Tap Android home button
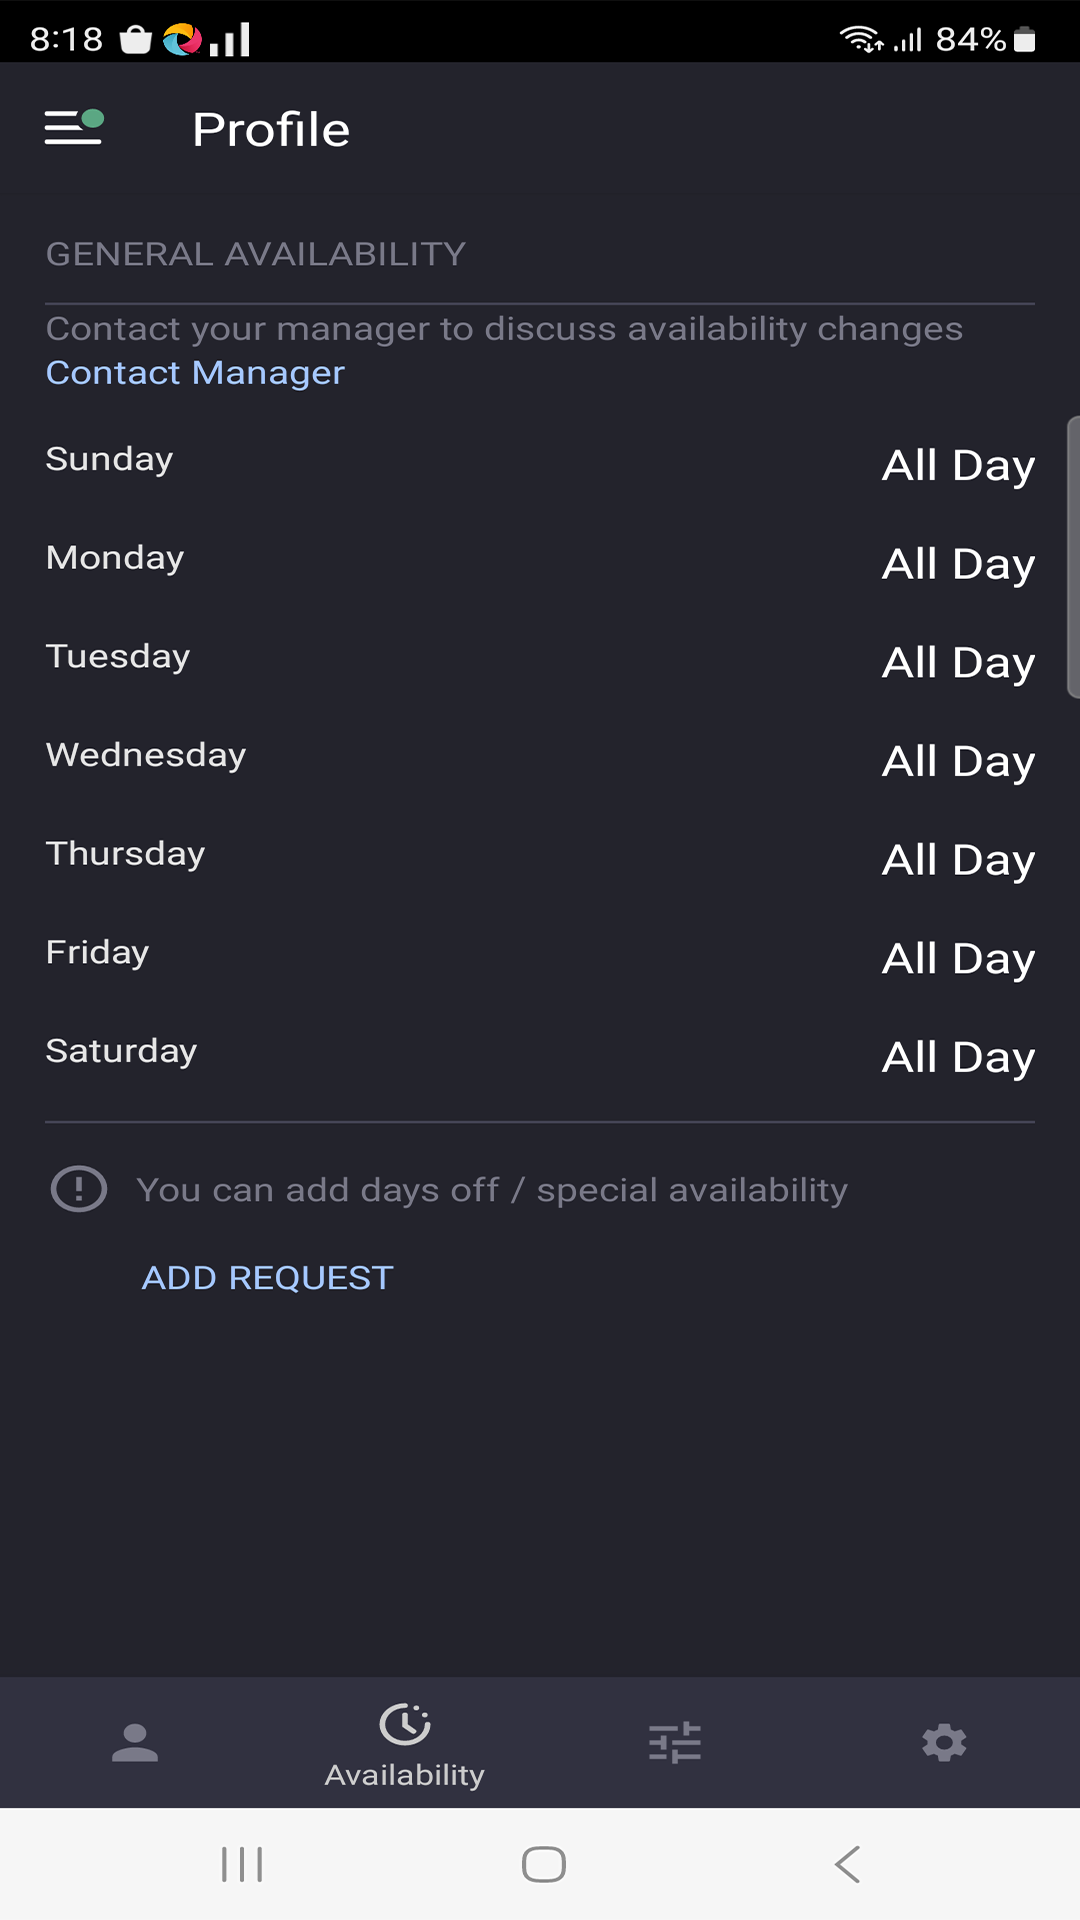1080x1920 pixels. tap(544, 1864)
